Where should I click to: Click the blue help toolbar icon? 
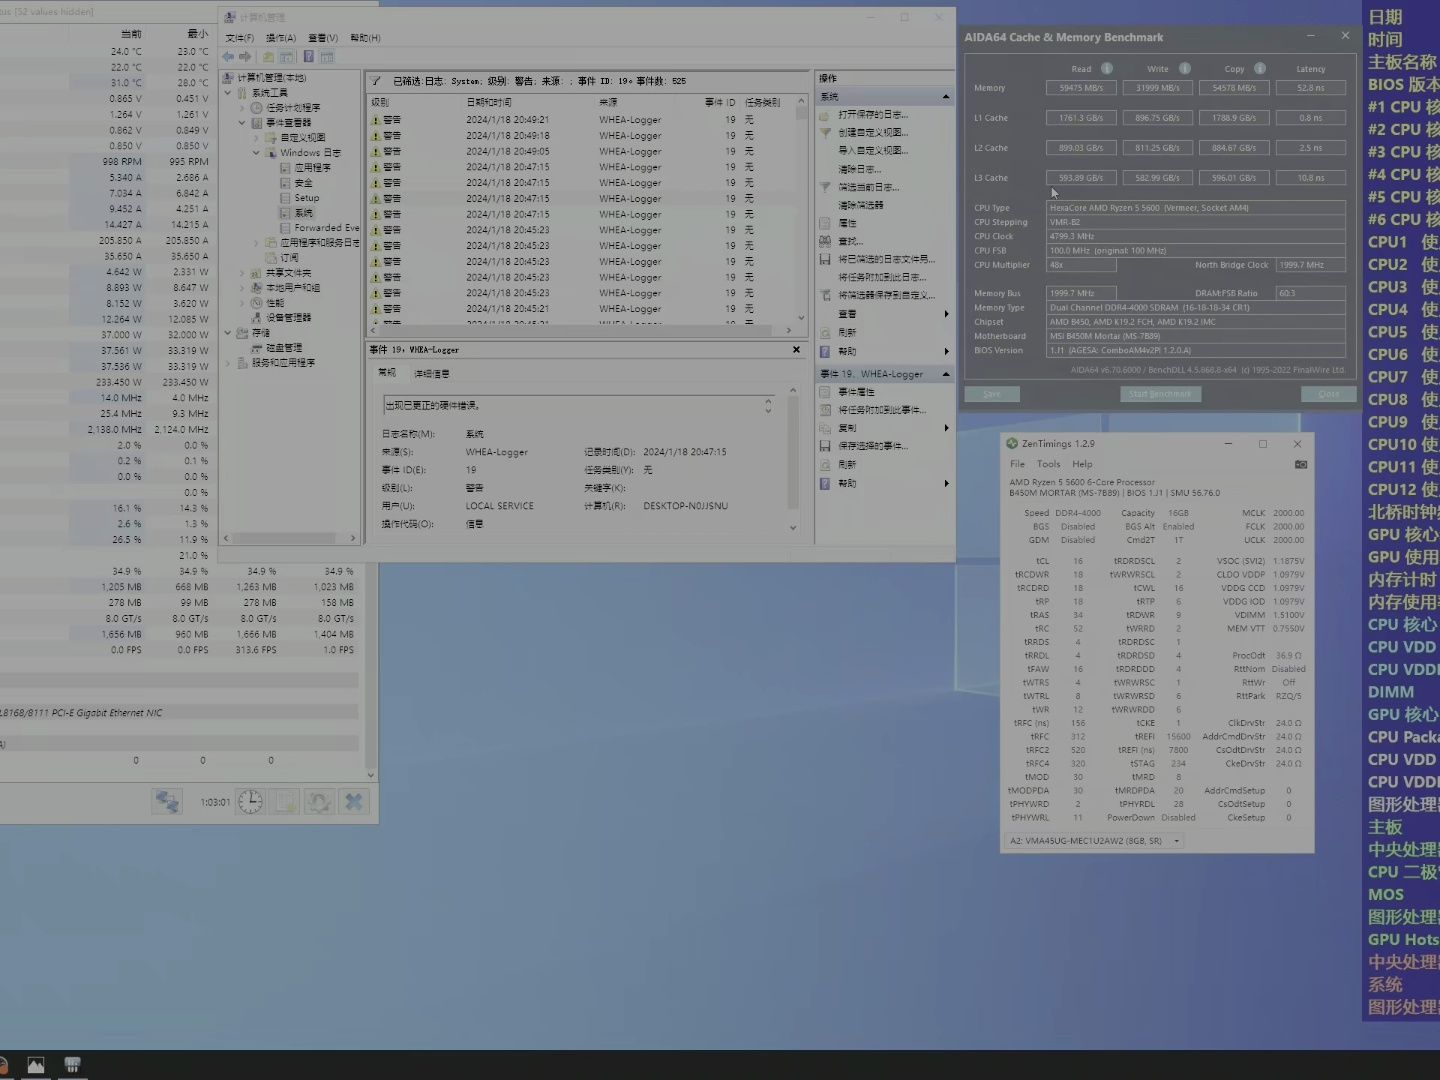click(308, 57)
